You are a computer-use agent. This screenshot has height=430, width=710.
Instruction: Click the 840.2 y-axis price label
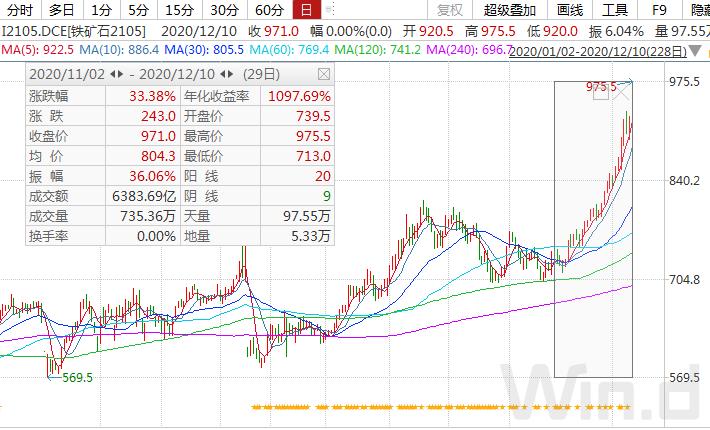(x=684, y=181)
